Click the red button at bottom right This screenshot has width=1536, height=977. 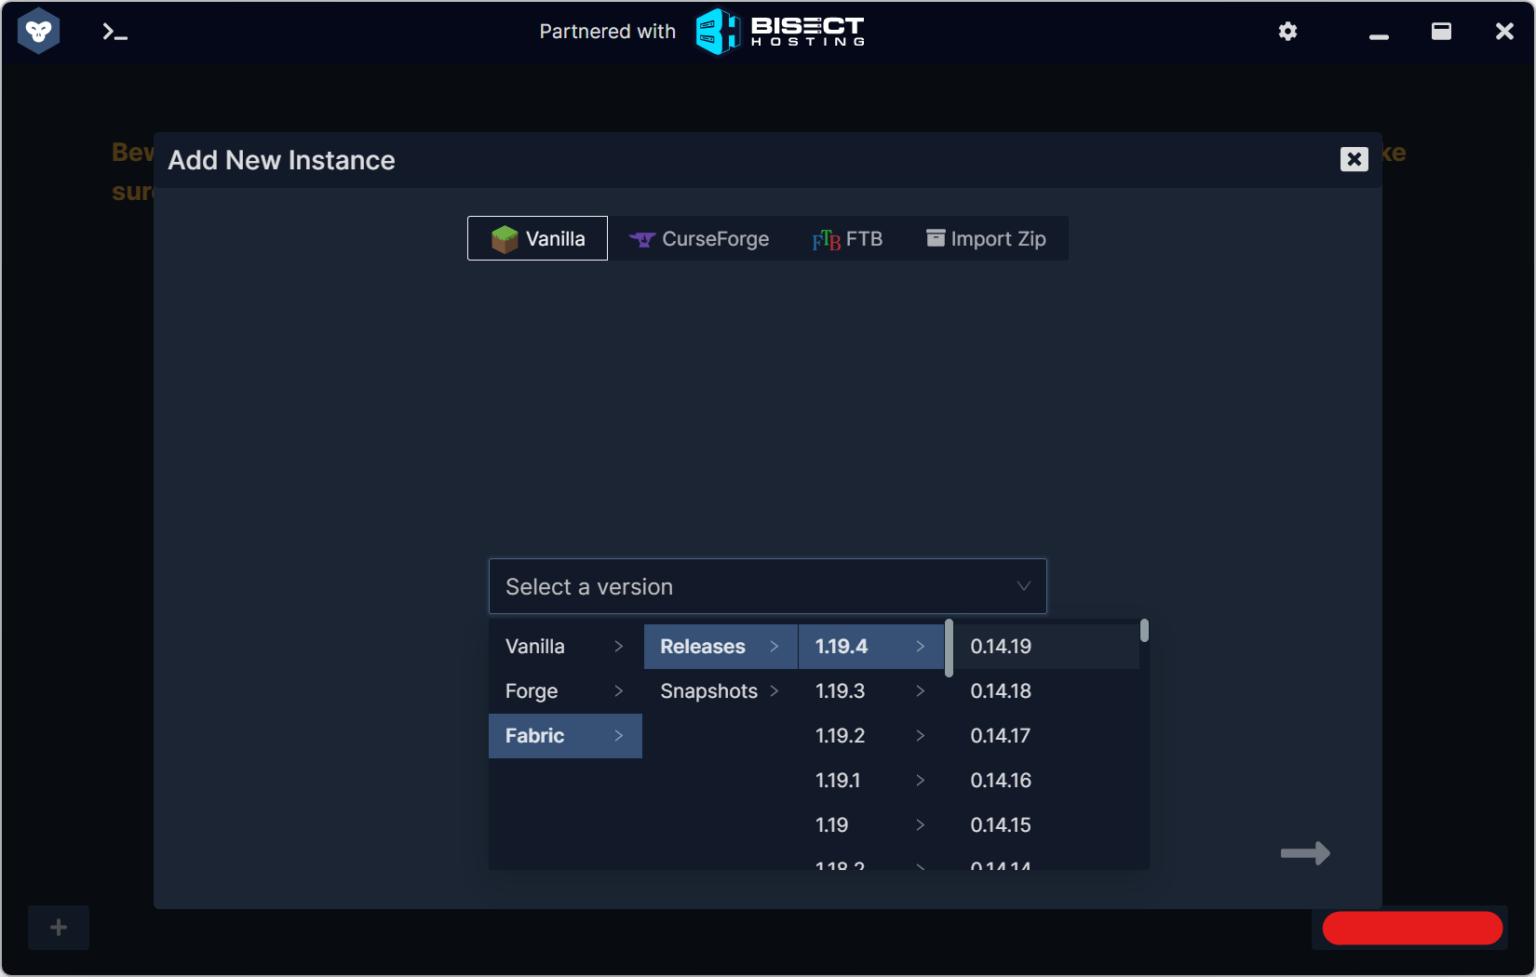(1411, 928)
